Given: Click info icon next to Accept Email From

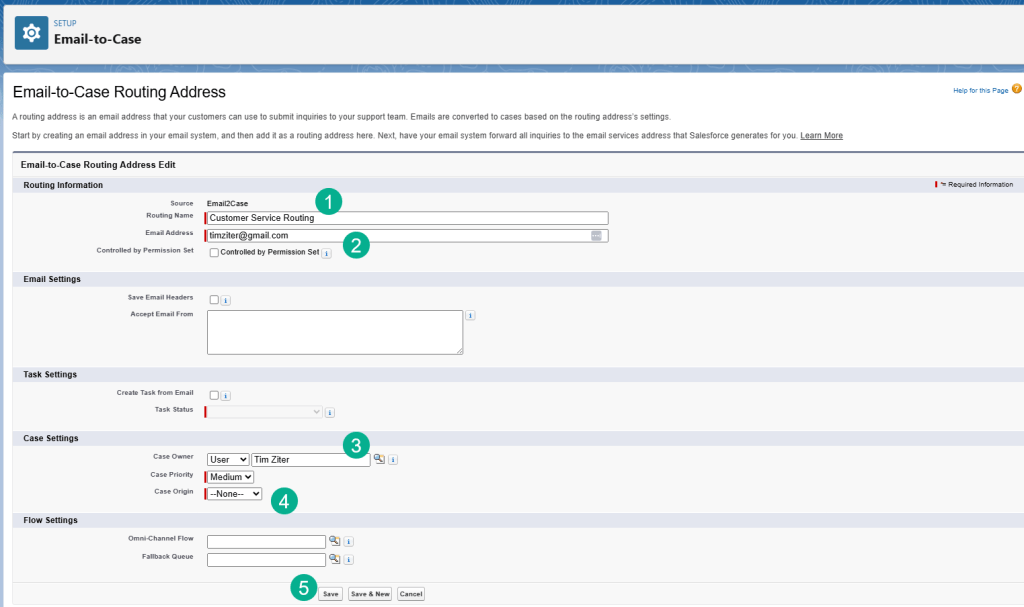Looking at the screenshot, I should 470,316.
